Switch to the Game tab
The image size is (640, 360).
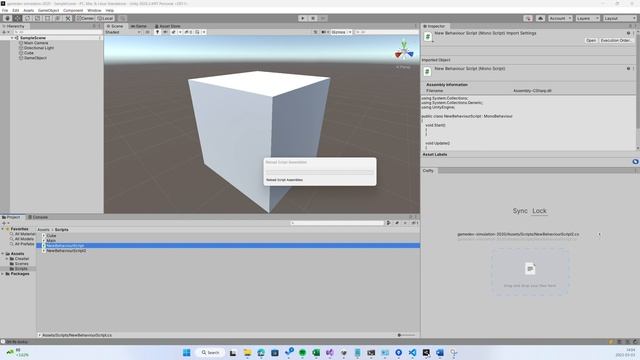tap(139, 26)
